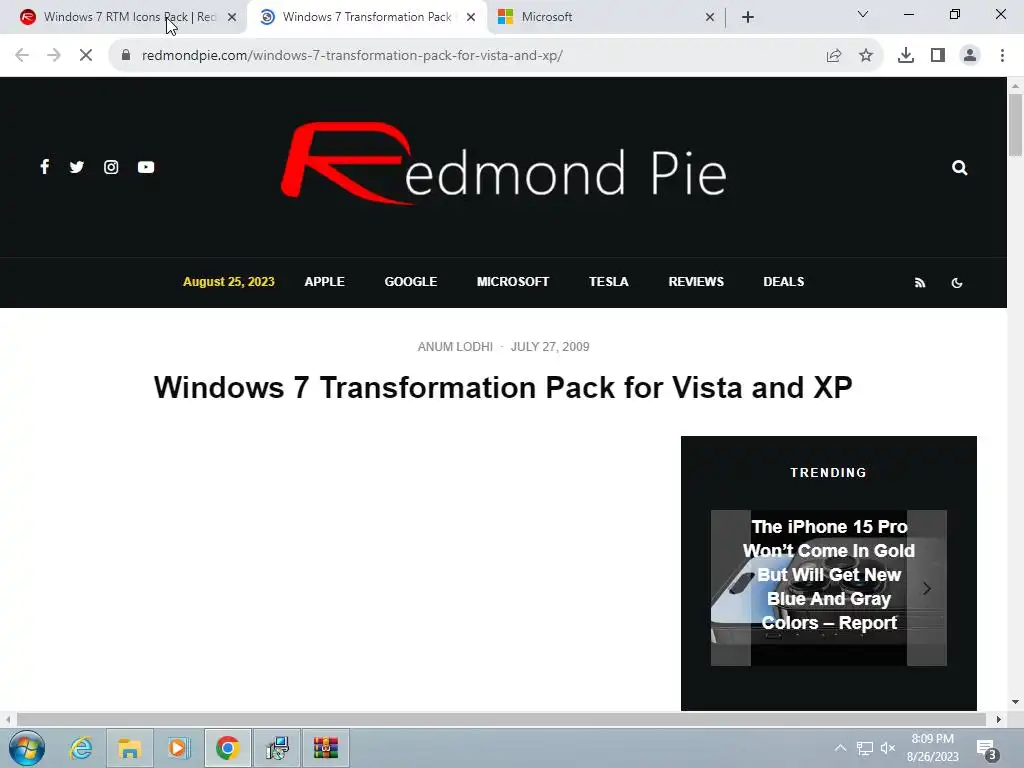Open Redmond Pie YouTube icon
This screenshot has height=768, width=1024.
point(146,167)
